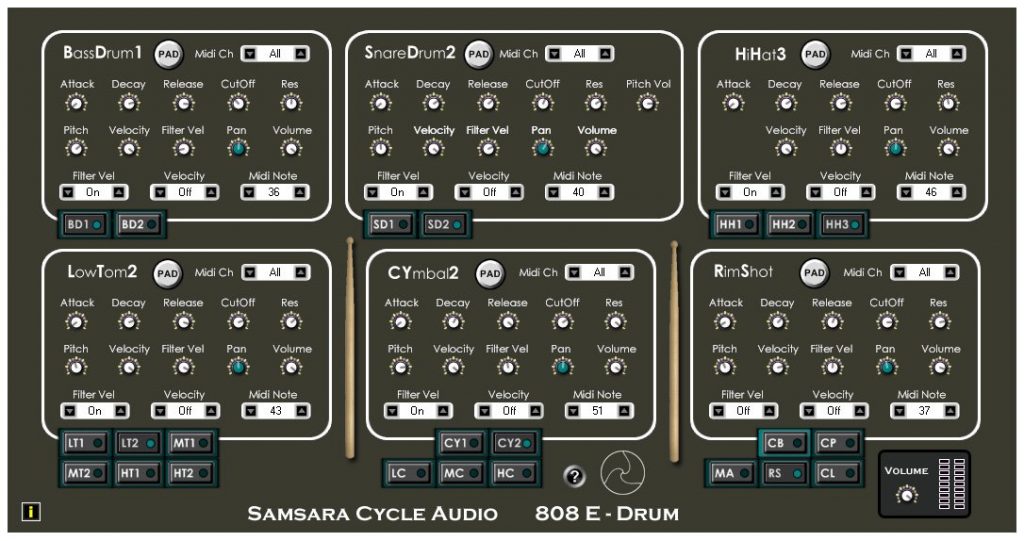This screenshot has height=541, width=1024.
Task: Tap the HiHat3 PAD button
Action: pos(815,54)
